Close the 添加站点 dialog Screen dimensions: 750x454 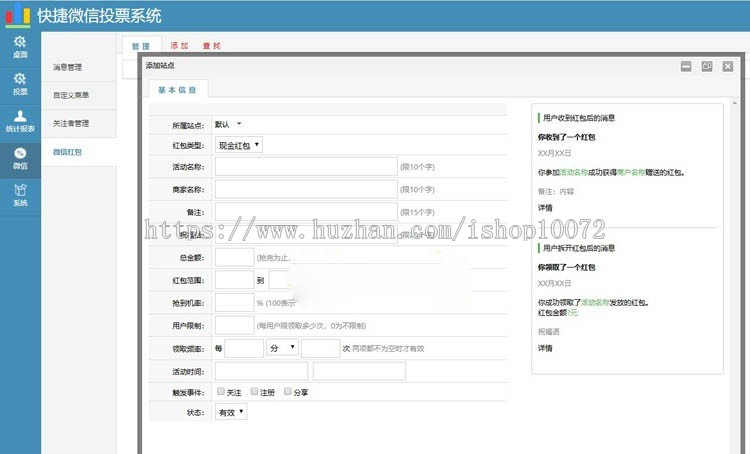coord(728,66)
